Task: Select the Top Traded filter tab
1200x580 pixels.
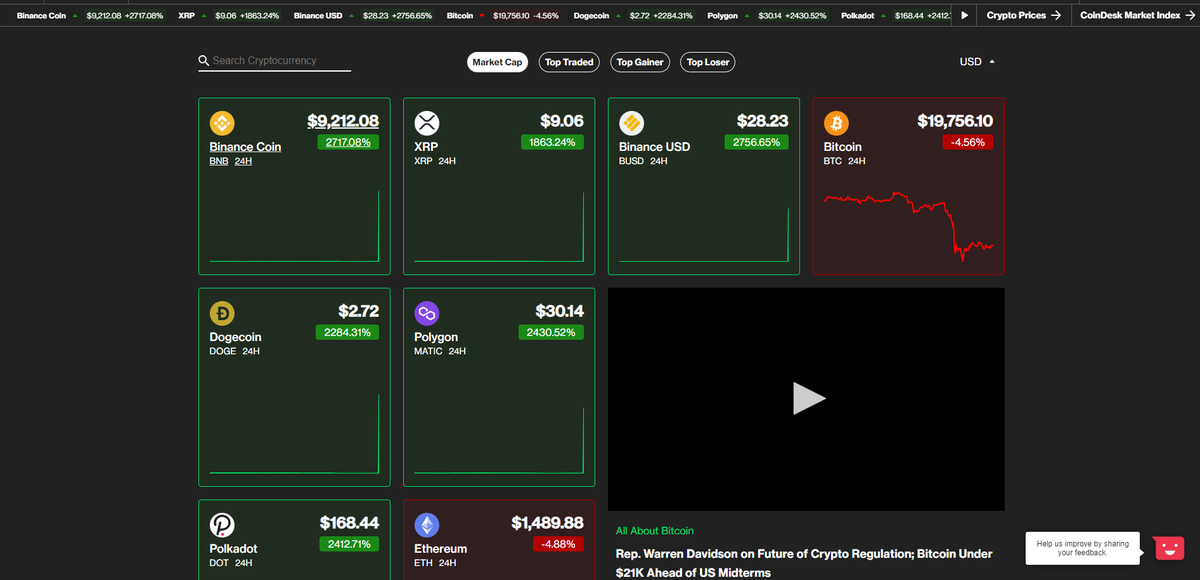Action: (x=569, y=62)
